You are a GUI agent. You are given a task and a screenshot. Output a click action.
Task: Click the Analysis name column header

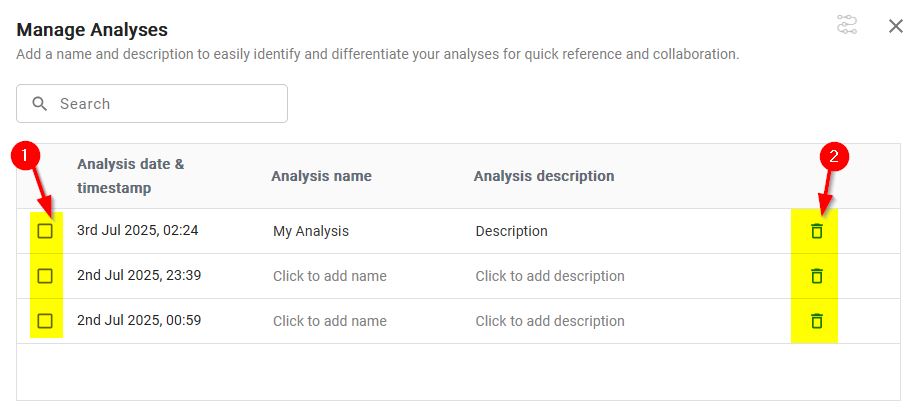pos(322,176)
